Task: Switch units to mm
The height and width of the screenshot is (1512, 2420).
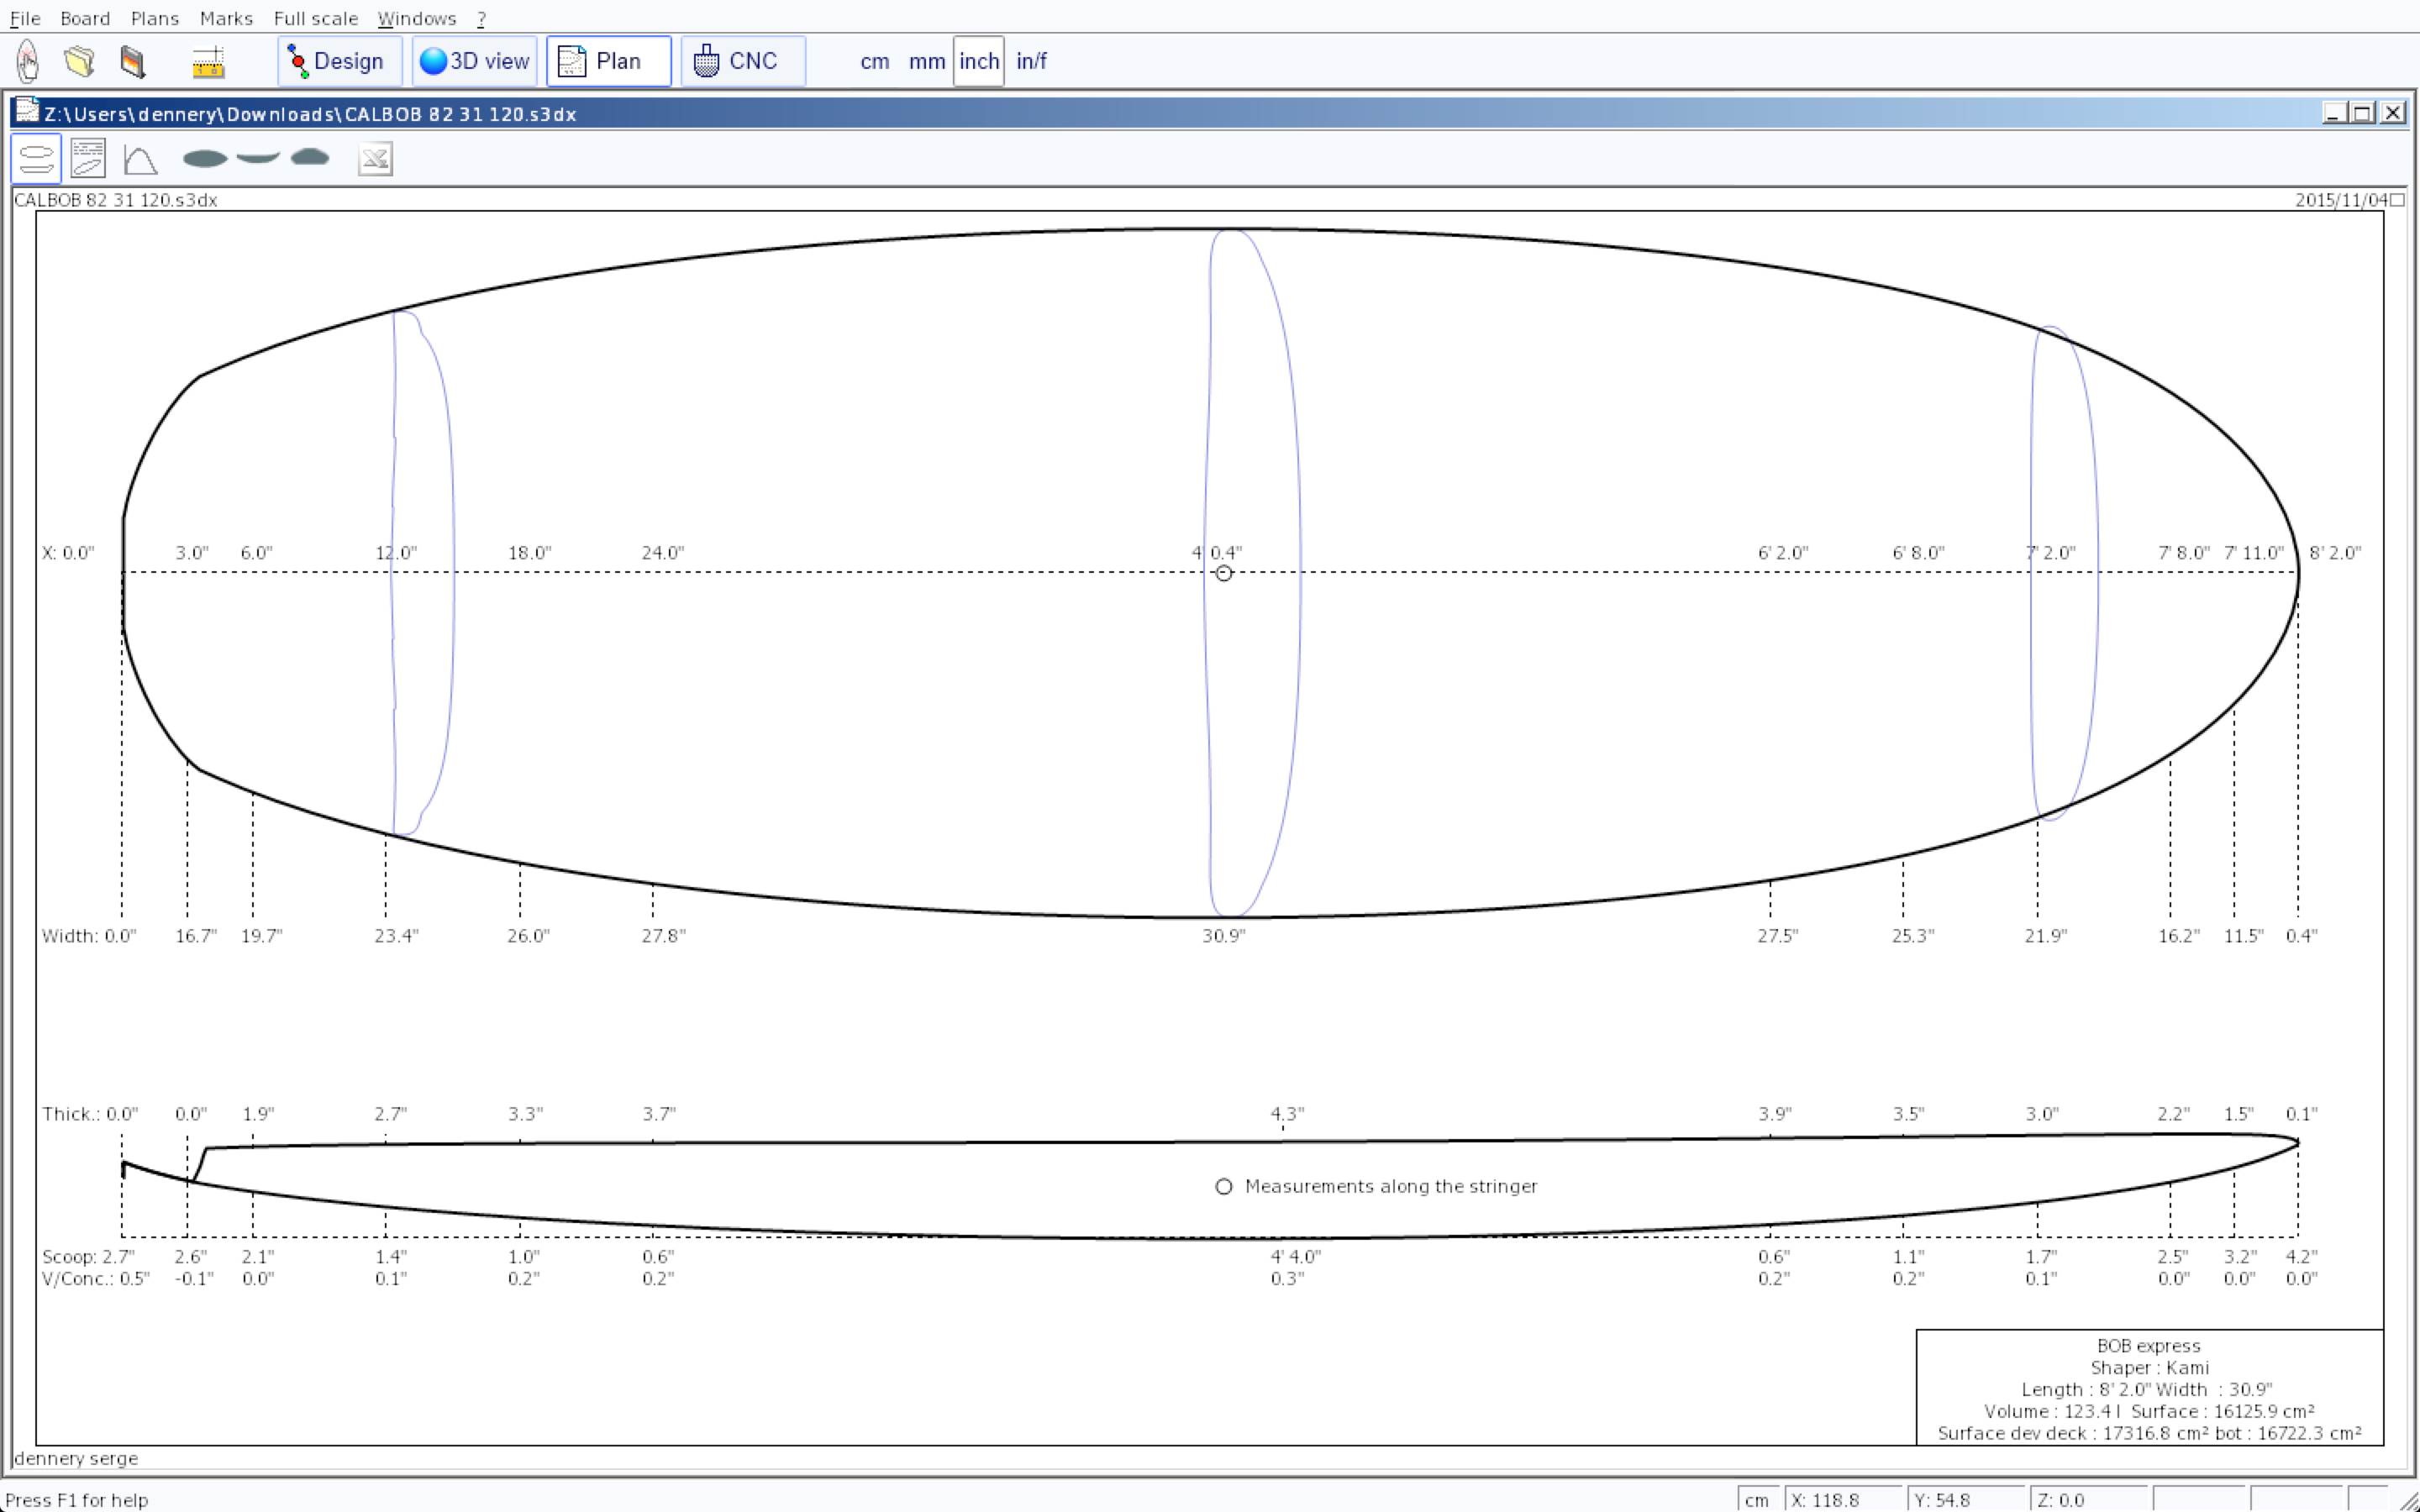Action: [926, 61]
